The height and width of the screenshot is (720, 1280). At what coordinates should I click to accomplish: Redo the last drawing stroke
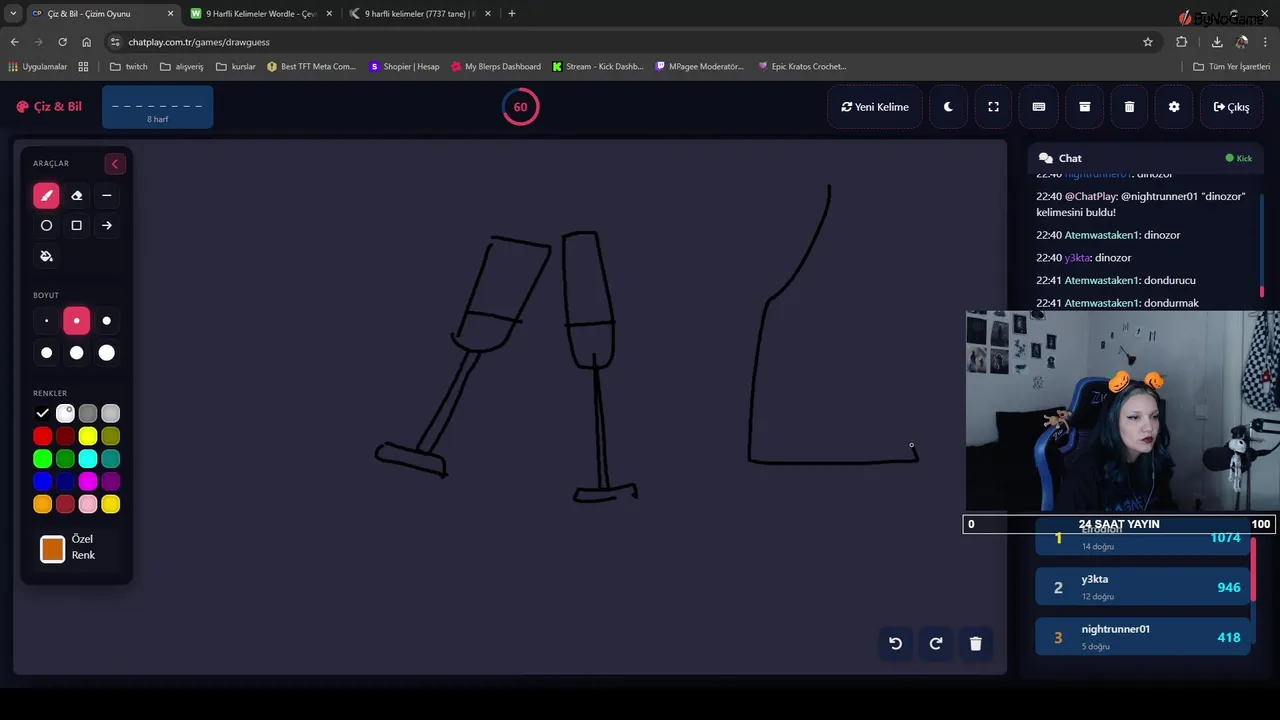(x=936, y=644)
